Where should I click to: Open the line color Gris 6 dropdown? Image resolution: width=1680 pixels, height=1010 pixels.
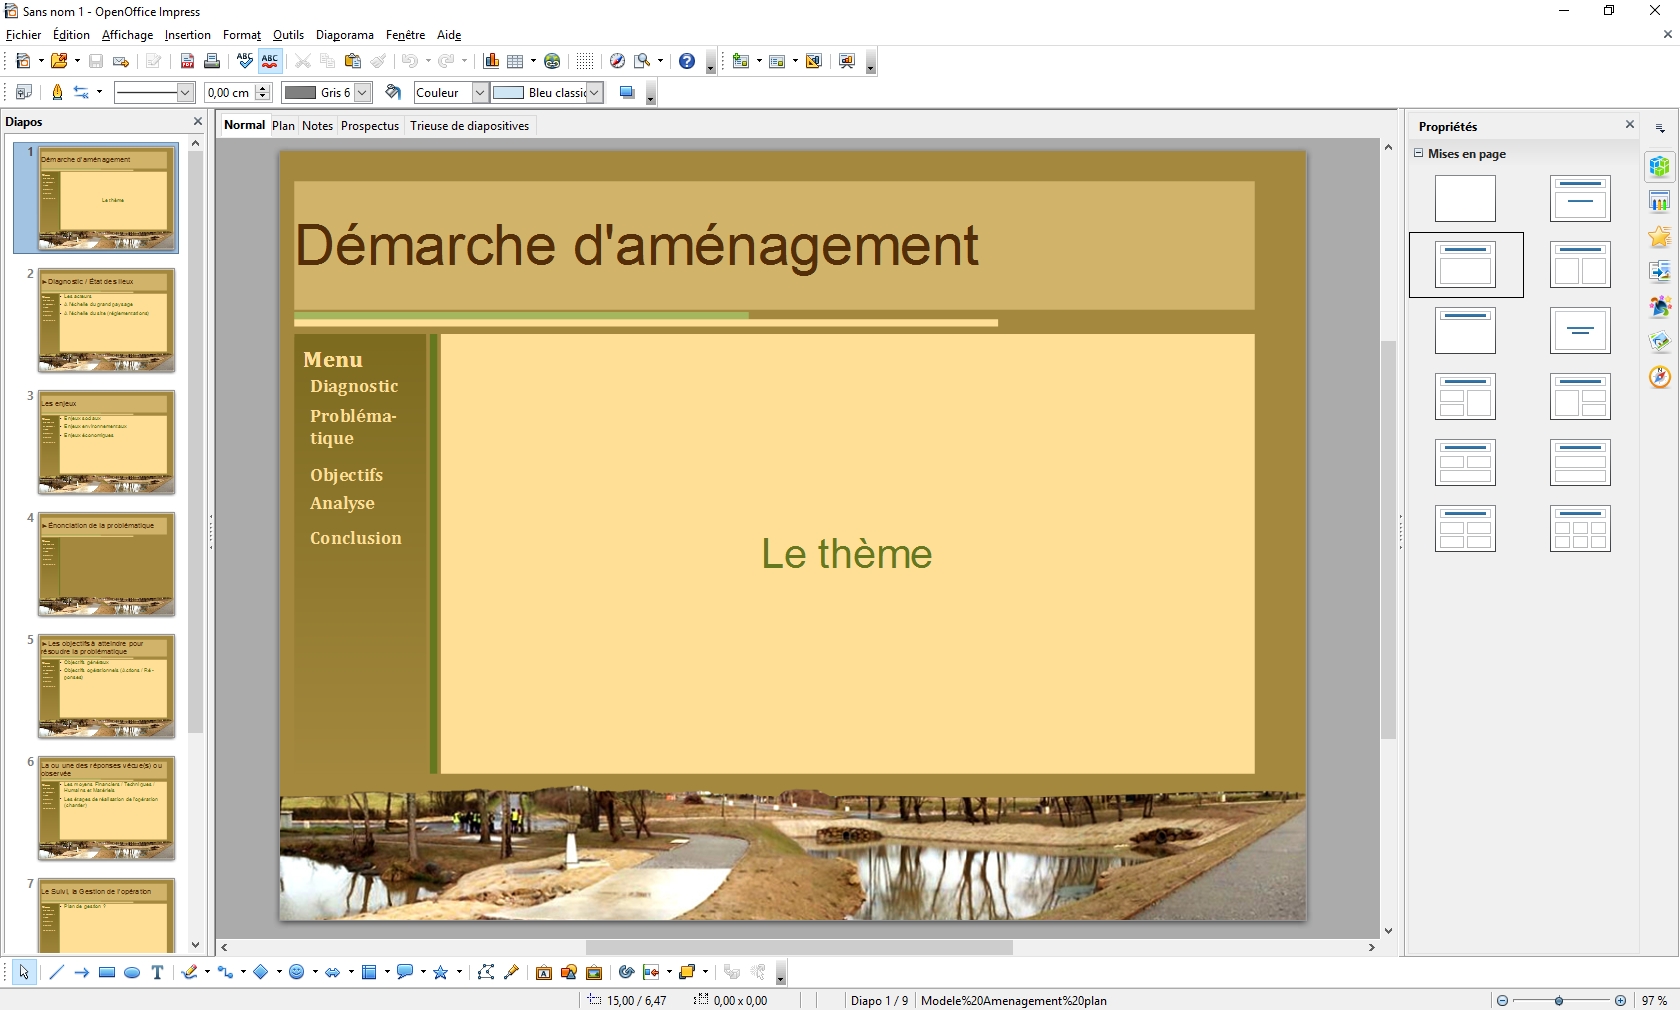pos(363,93)
